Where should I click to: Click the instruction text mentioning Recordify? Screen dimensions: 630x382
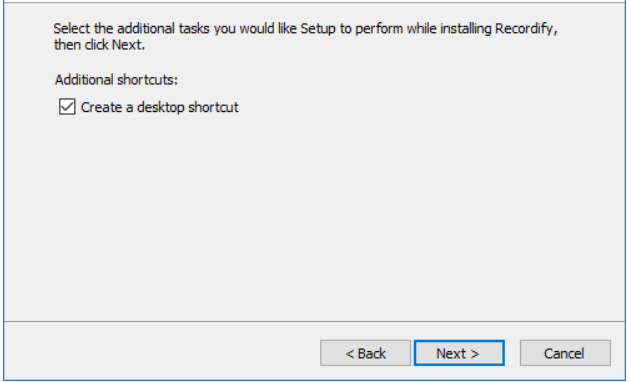coord(305,36)
